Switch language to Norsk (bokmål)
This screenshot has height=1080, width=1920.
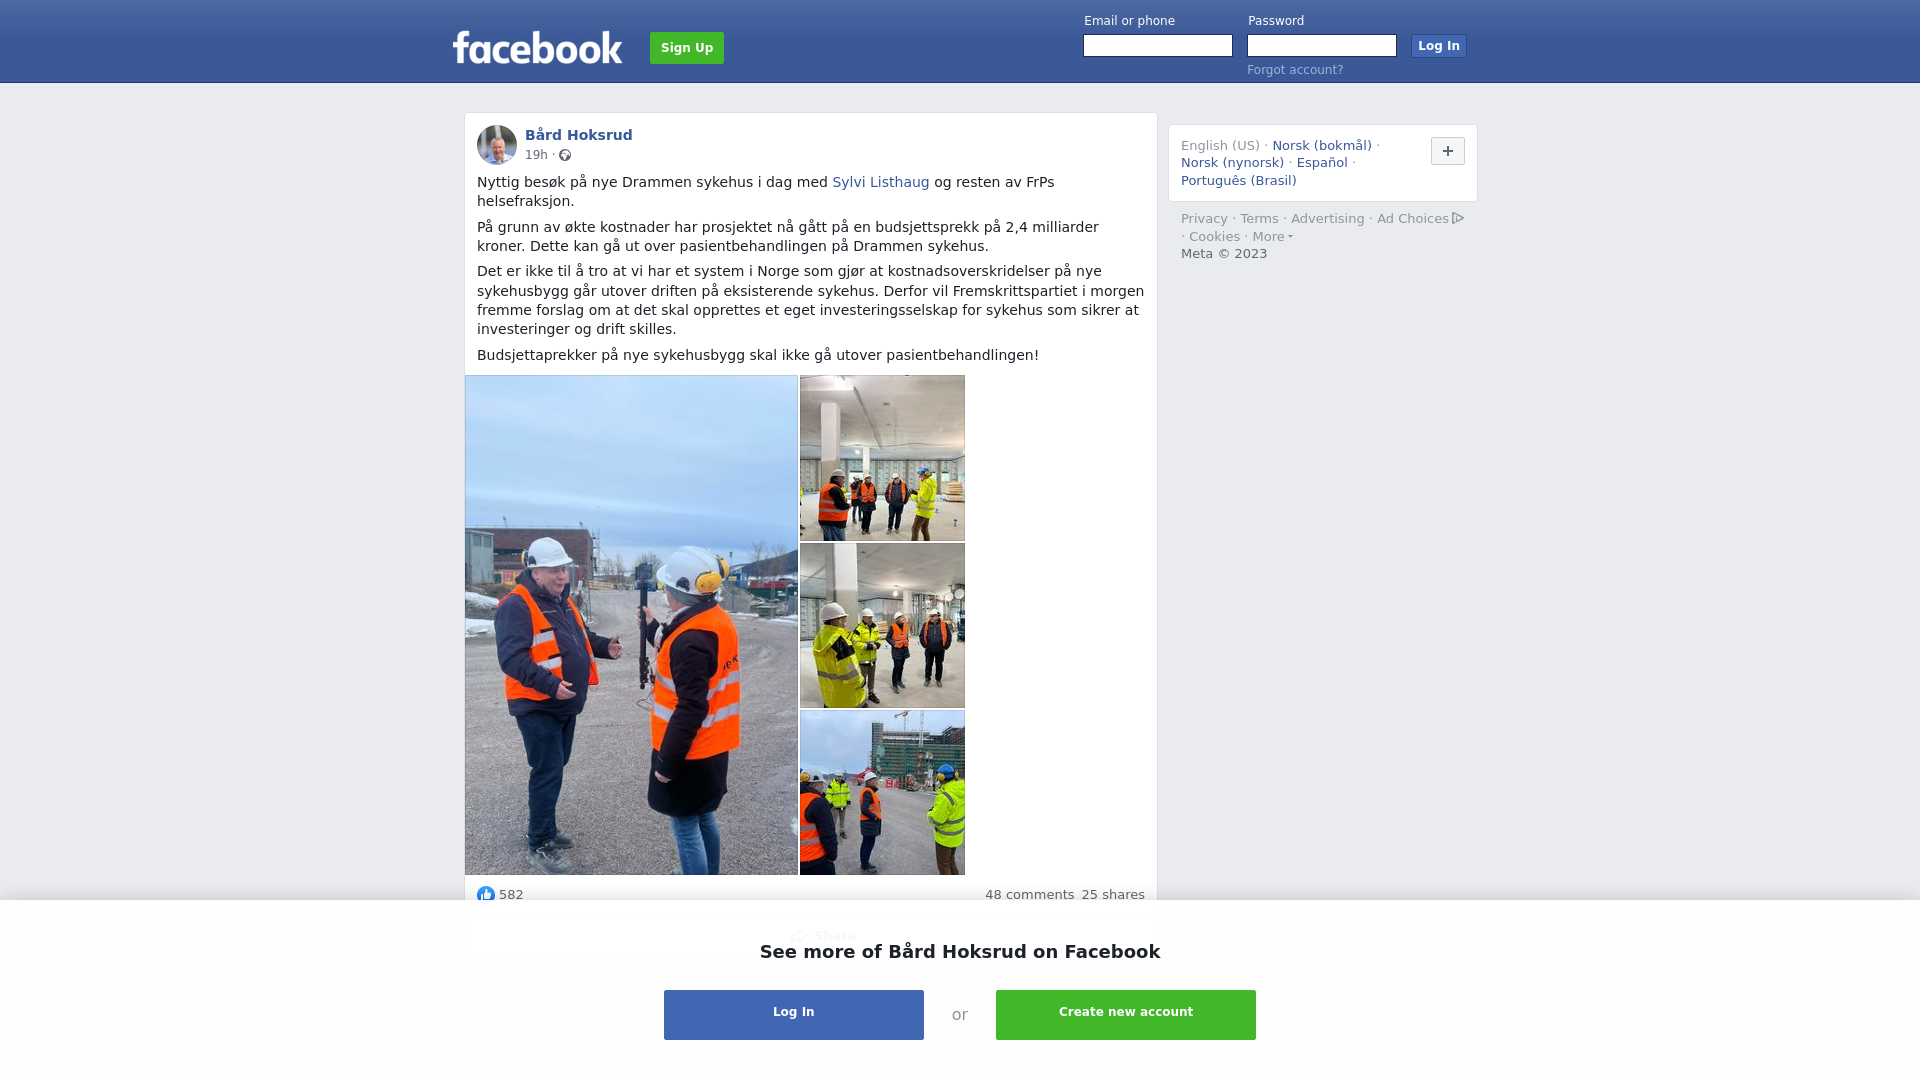coord(1322,146)
